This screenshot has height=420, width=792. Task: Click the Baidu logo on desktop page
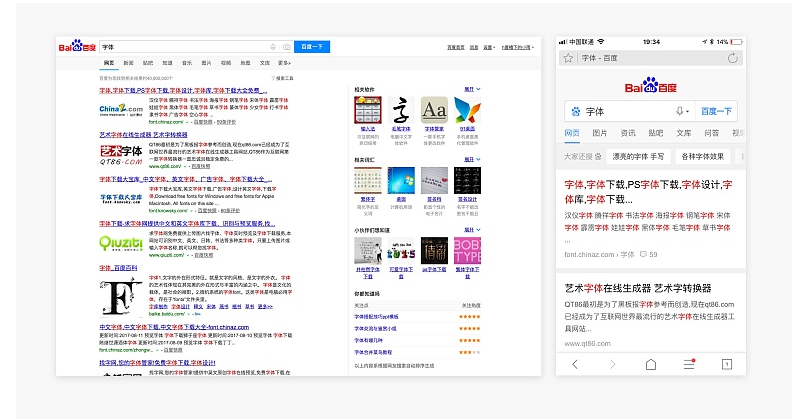(77, 47)
